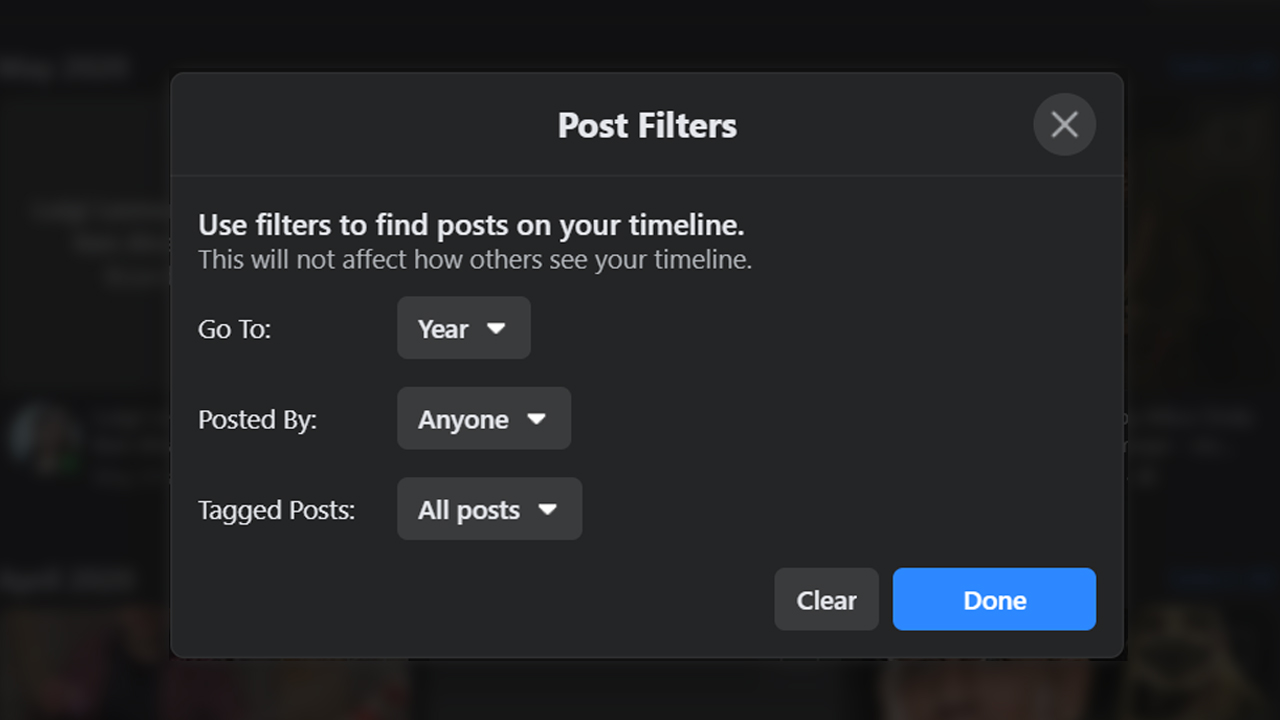Click the Go To label
The width and height of the screenshot is (1280, 720).
click(x=234, y=329)
